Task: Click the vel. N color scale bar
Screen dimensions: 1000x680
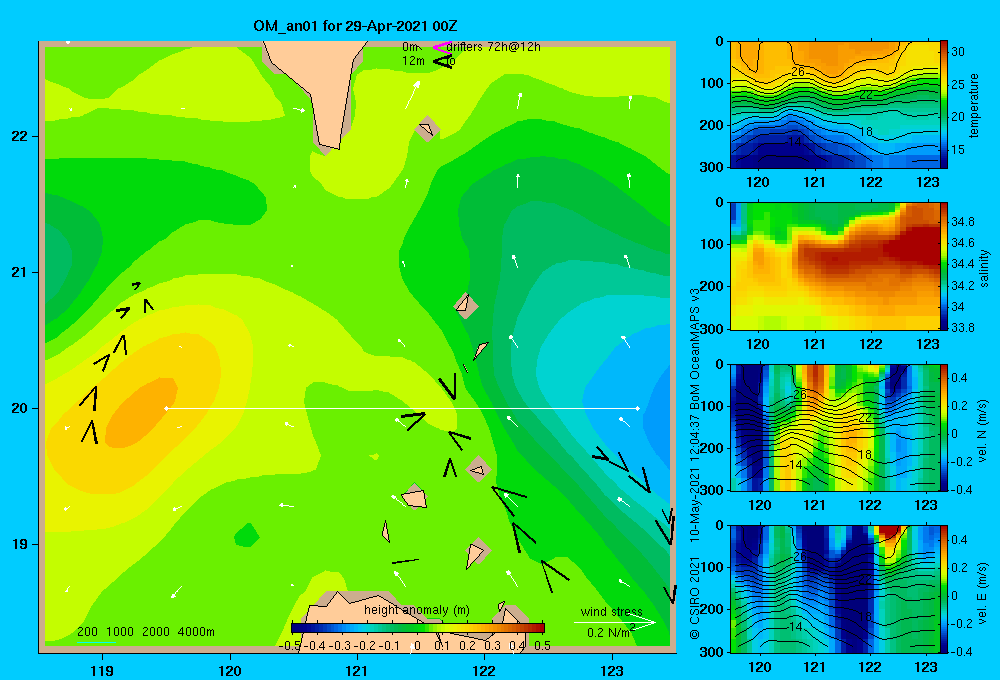Action: pos(944,427)
